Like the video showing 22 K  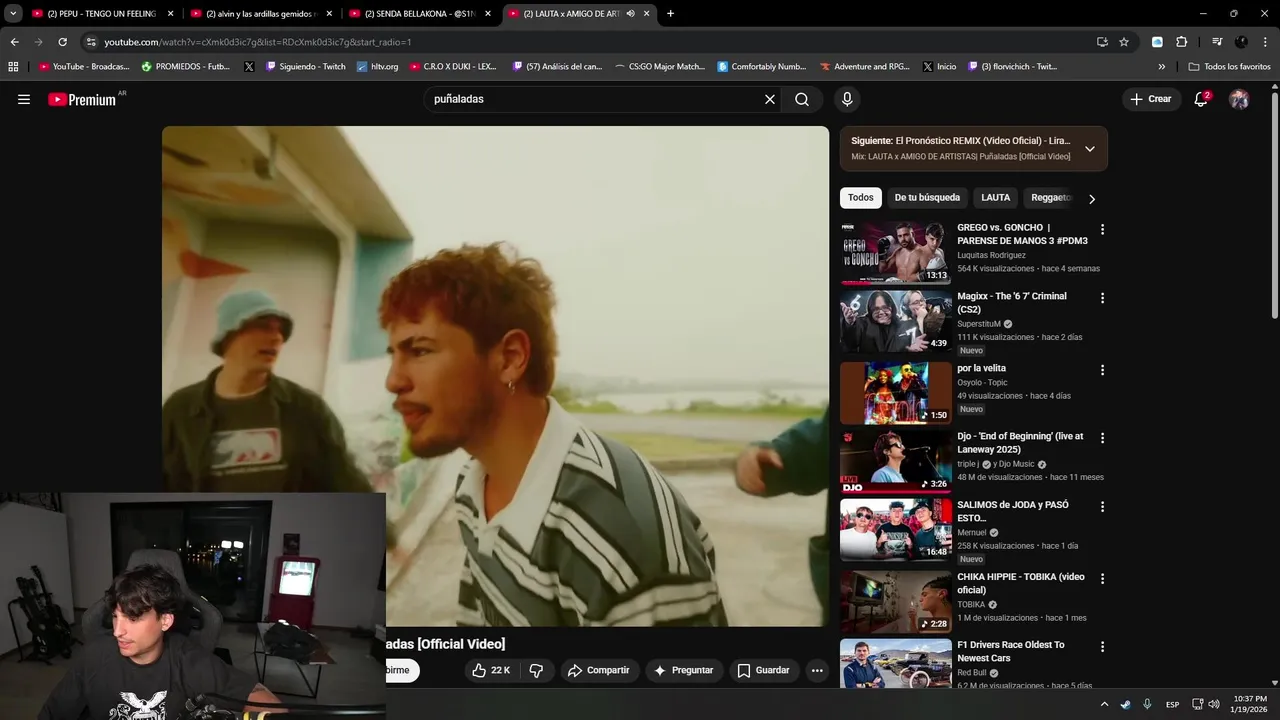coord(492,670)
